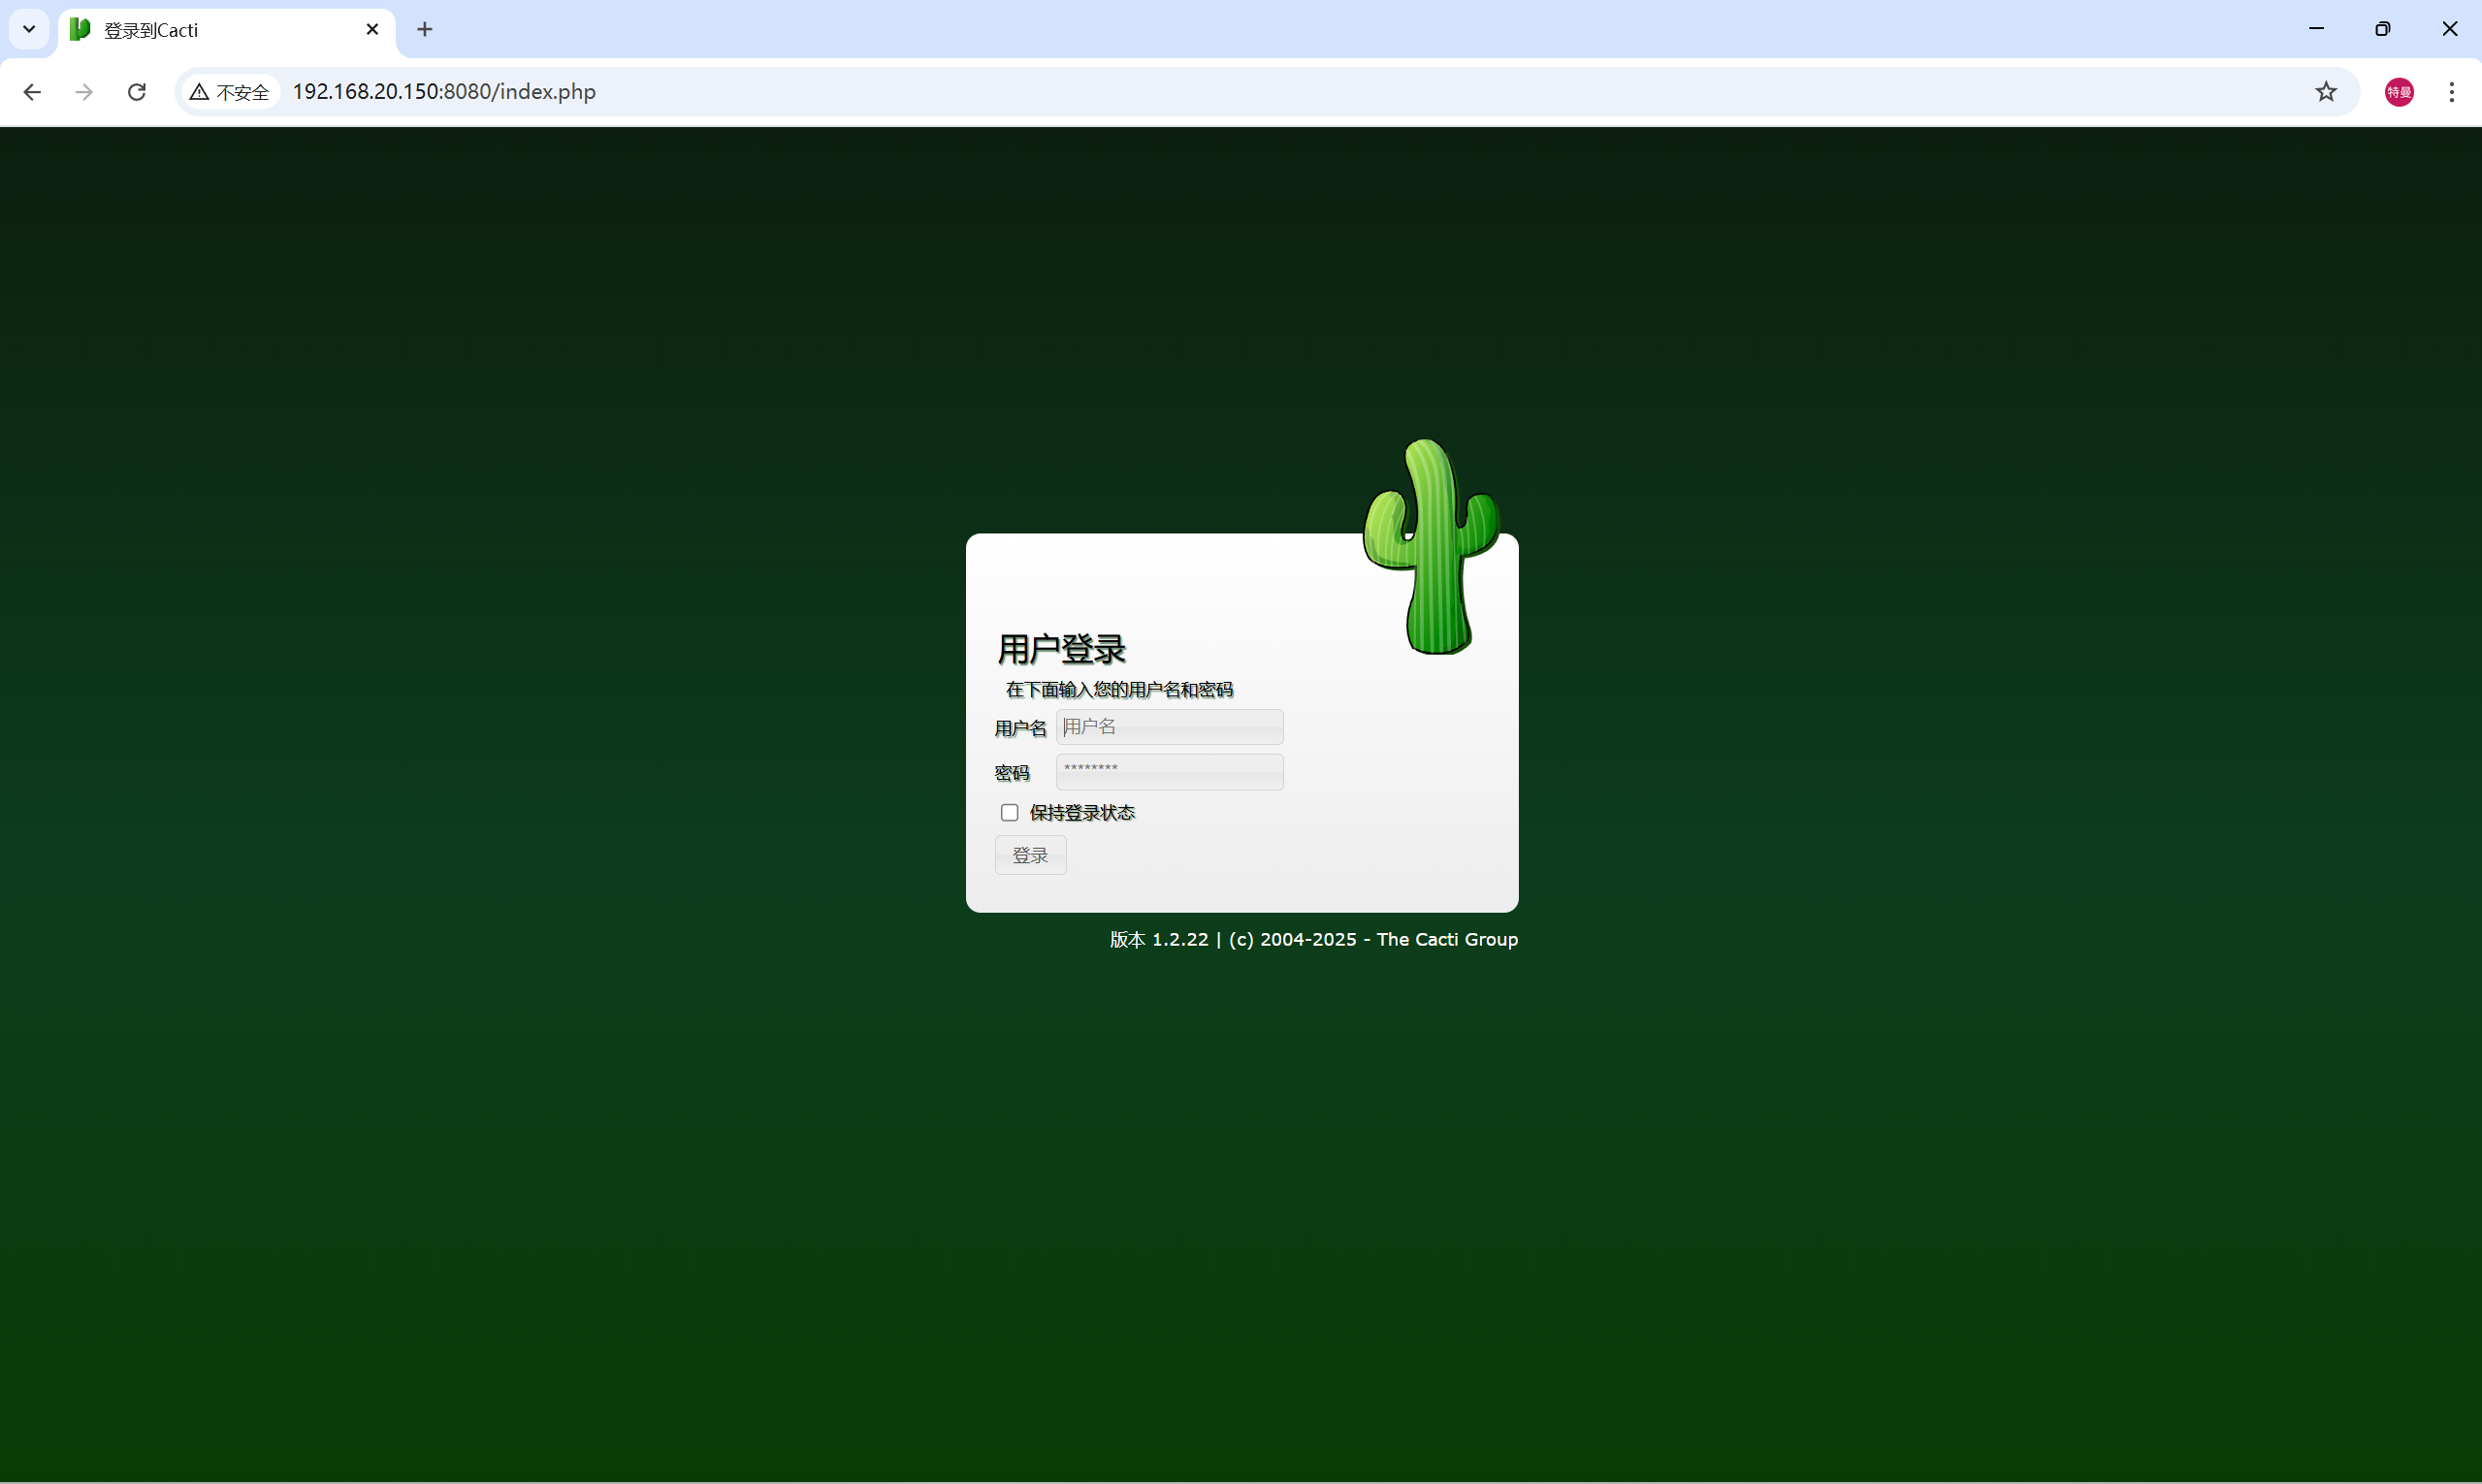Select the 登录到Cacti tab
2482x1484 pixels.
click(227, 31)
